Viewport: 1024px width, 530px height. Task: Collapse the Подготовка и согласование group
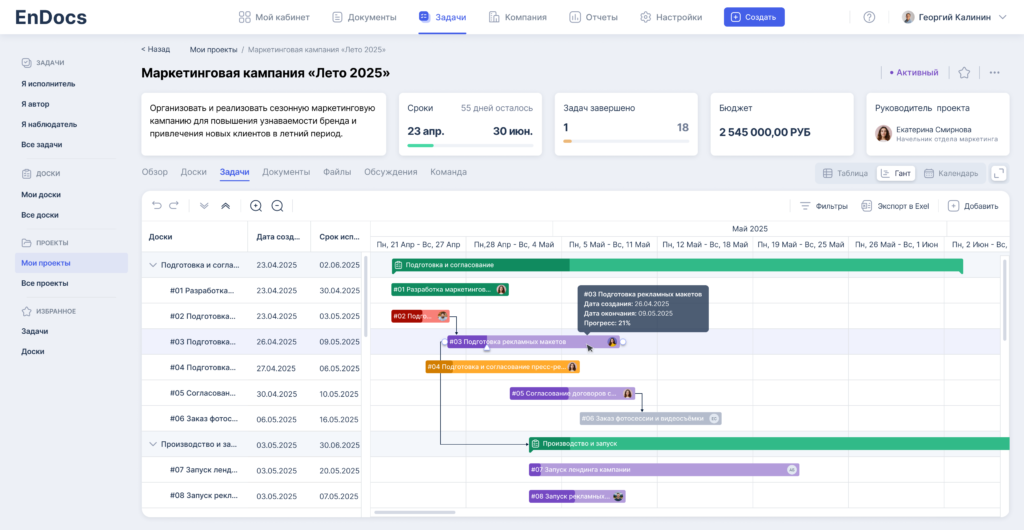click(153, 265)
